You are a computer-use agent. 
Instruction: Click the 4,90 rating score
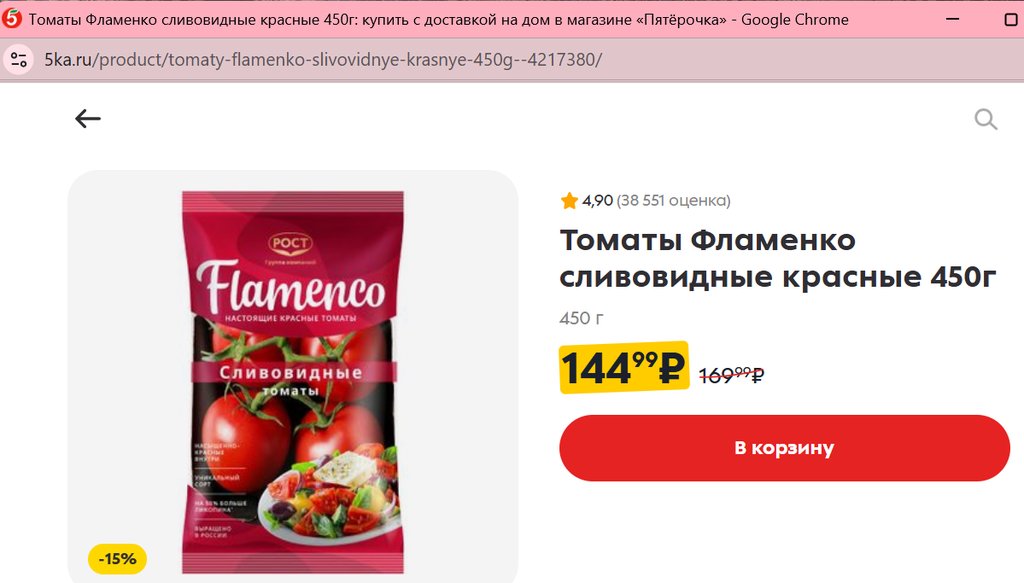(x=598, y=200)
